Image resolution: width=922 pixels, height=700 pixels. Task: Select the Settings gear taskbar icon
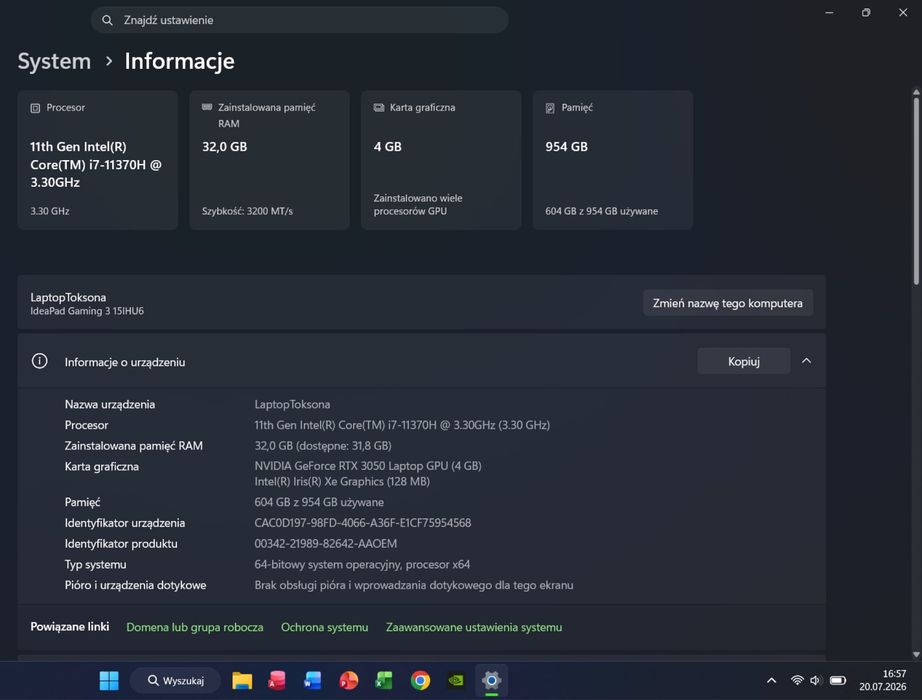tap(492, 681)
